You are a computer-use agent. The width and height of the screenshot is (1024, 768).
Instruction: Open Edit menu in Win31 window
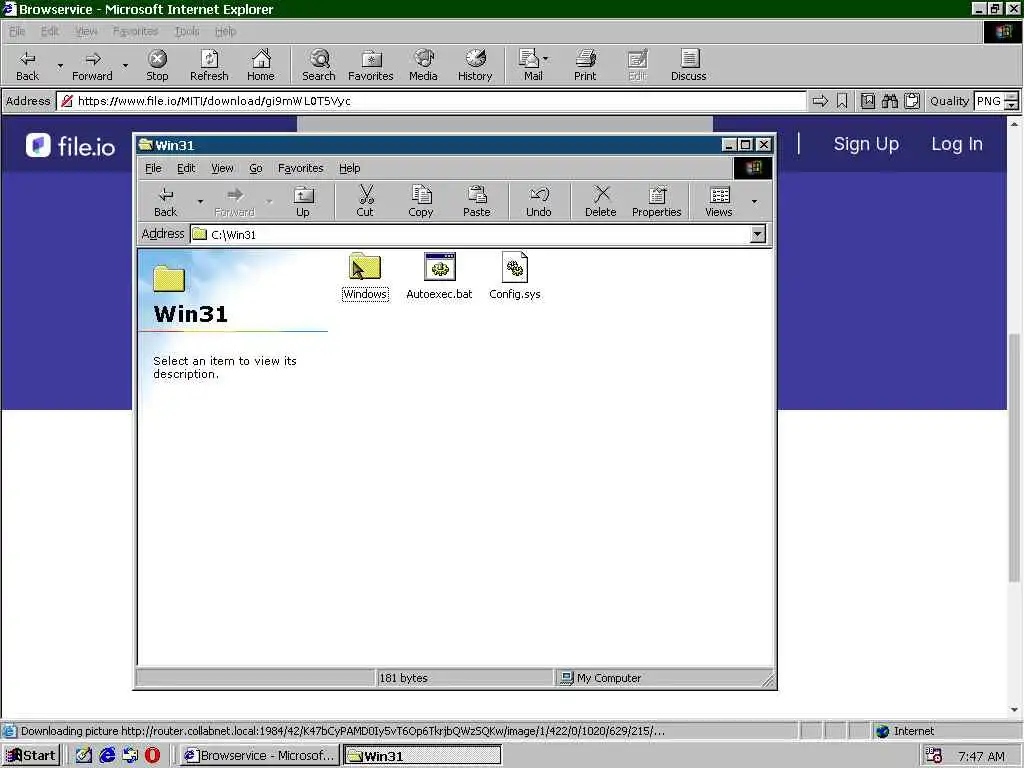tap(186, 168)
